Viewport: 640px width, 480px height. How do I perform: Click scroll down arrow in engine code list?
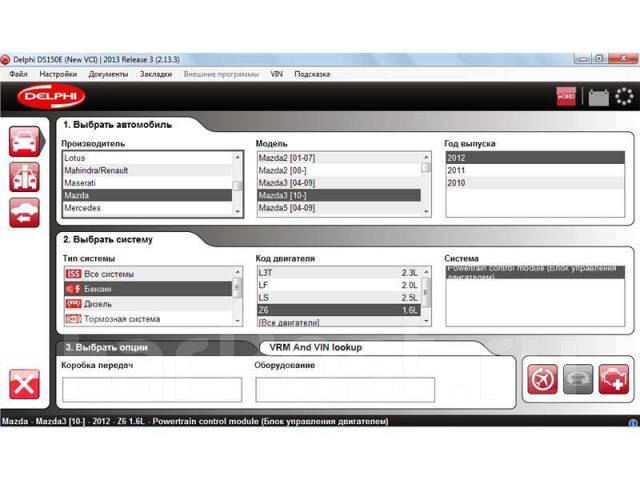(426, 321)
